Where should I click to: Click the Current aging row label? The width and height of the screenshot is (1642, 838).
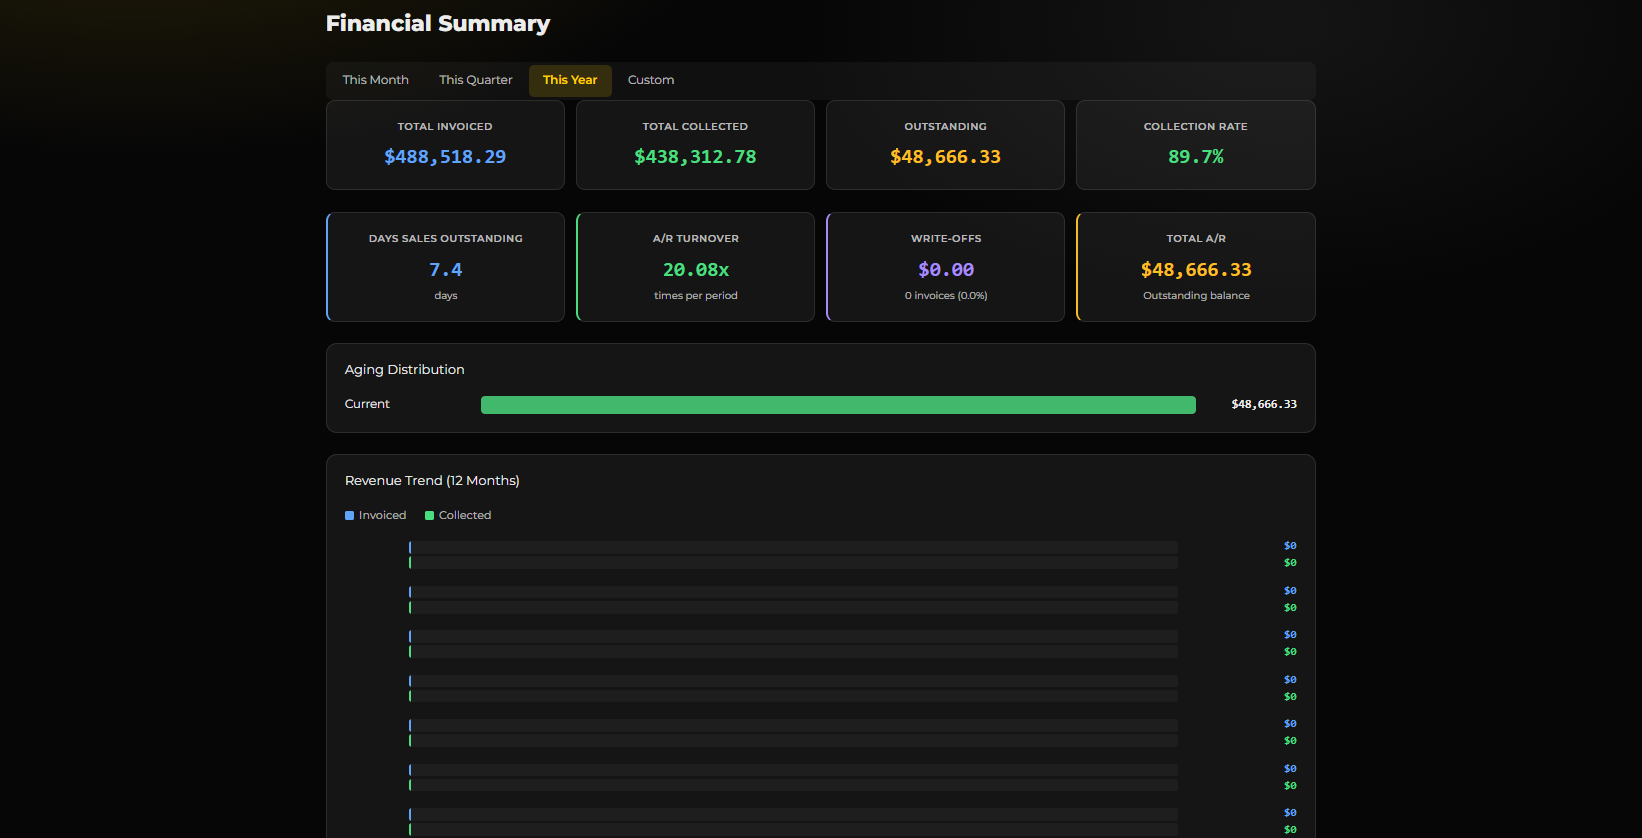point(367,404)
